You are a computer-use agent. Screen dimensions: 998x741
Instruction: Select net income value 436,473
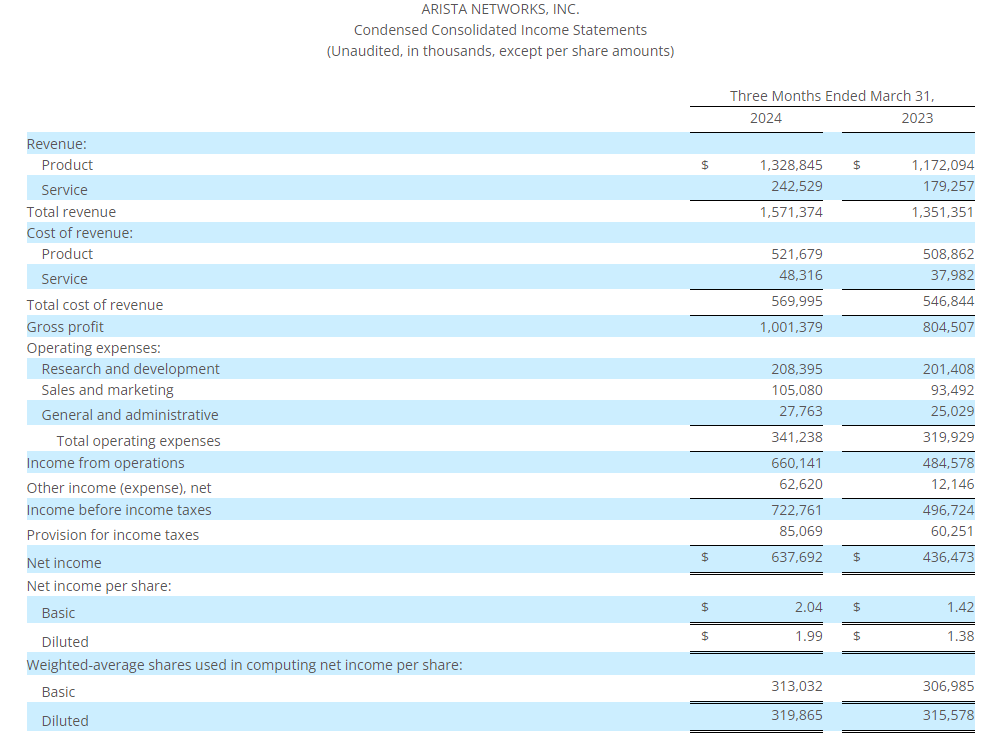[x=948, y=557]
